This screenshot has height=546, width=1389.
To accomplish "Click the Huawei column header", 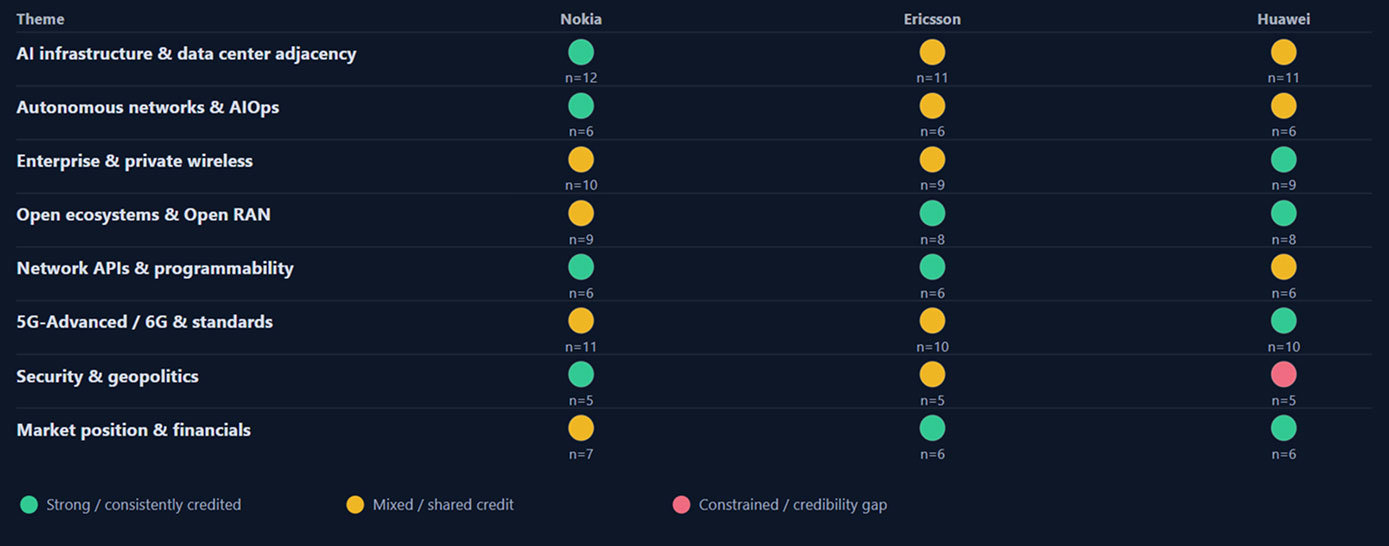I will (x=1284, y=19).
